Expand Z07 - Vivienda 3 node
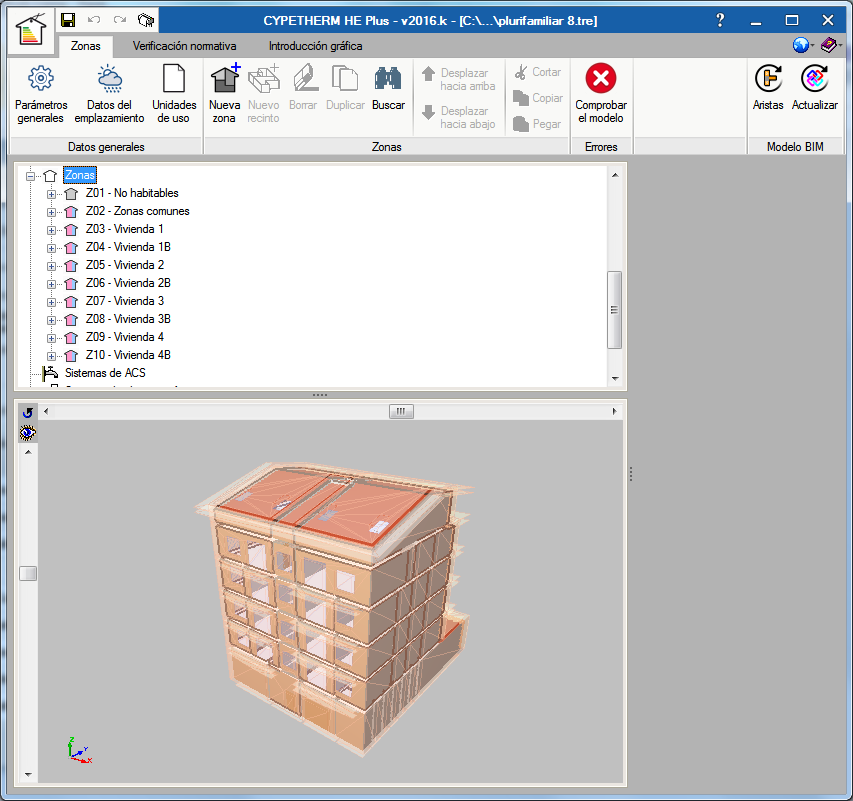The height and width of the screenshot is (801, 853). (51, 302)
